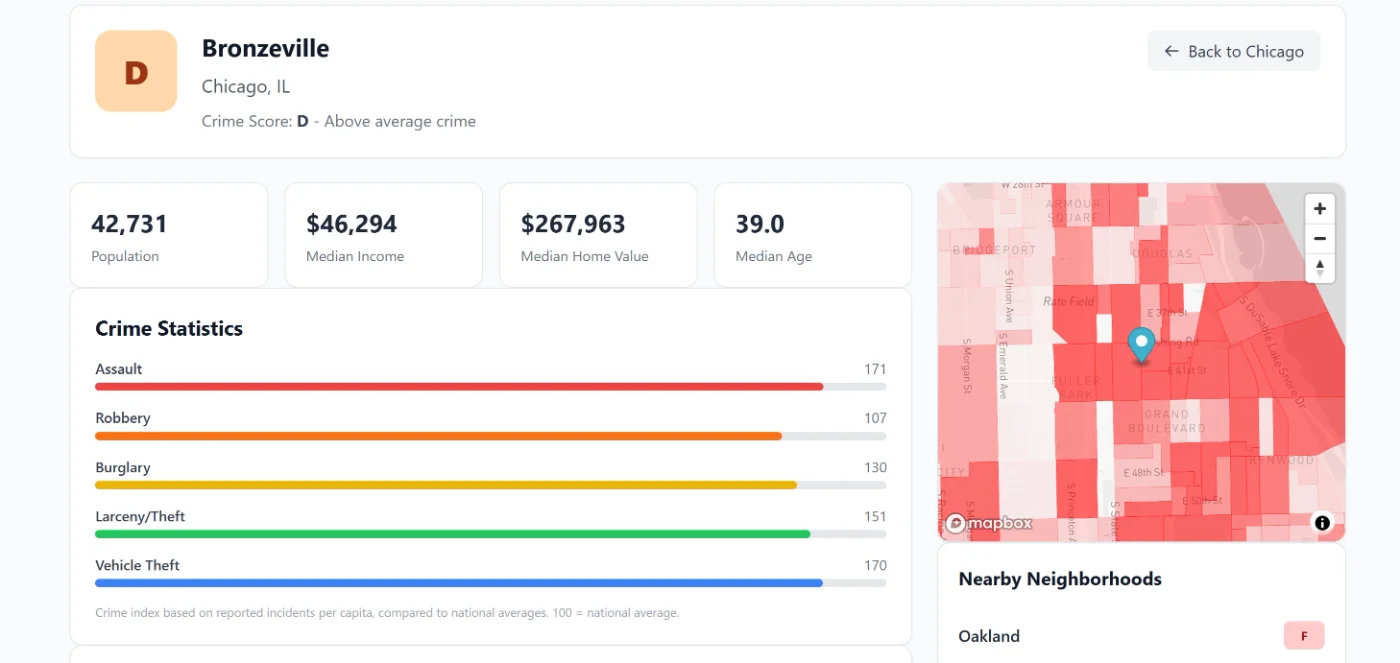Click the Larceny/Theft crime bar
The image size is (1400, 663).
click(490, 534)
